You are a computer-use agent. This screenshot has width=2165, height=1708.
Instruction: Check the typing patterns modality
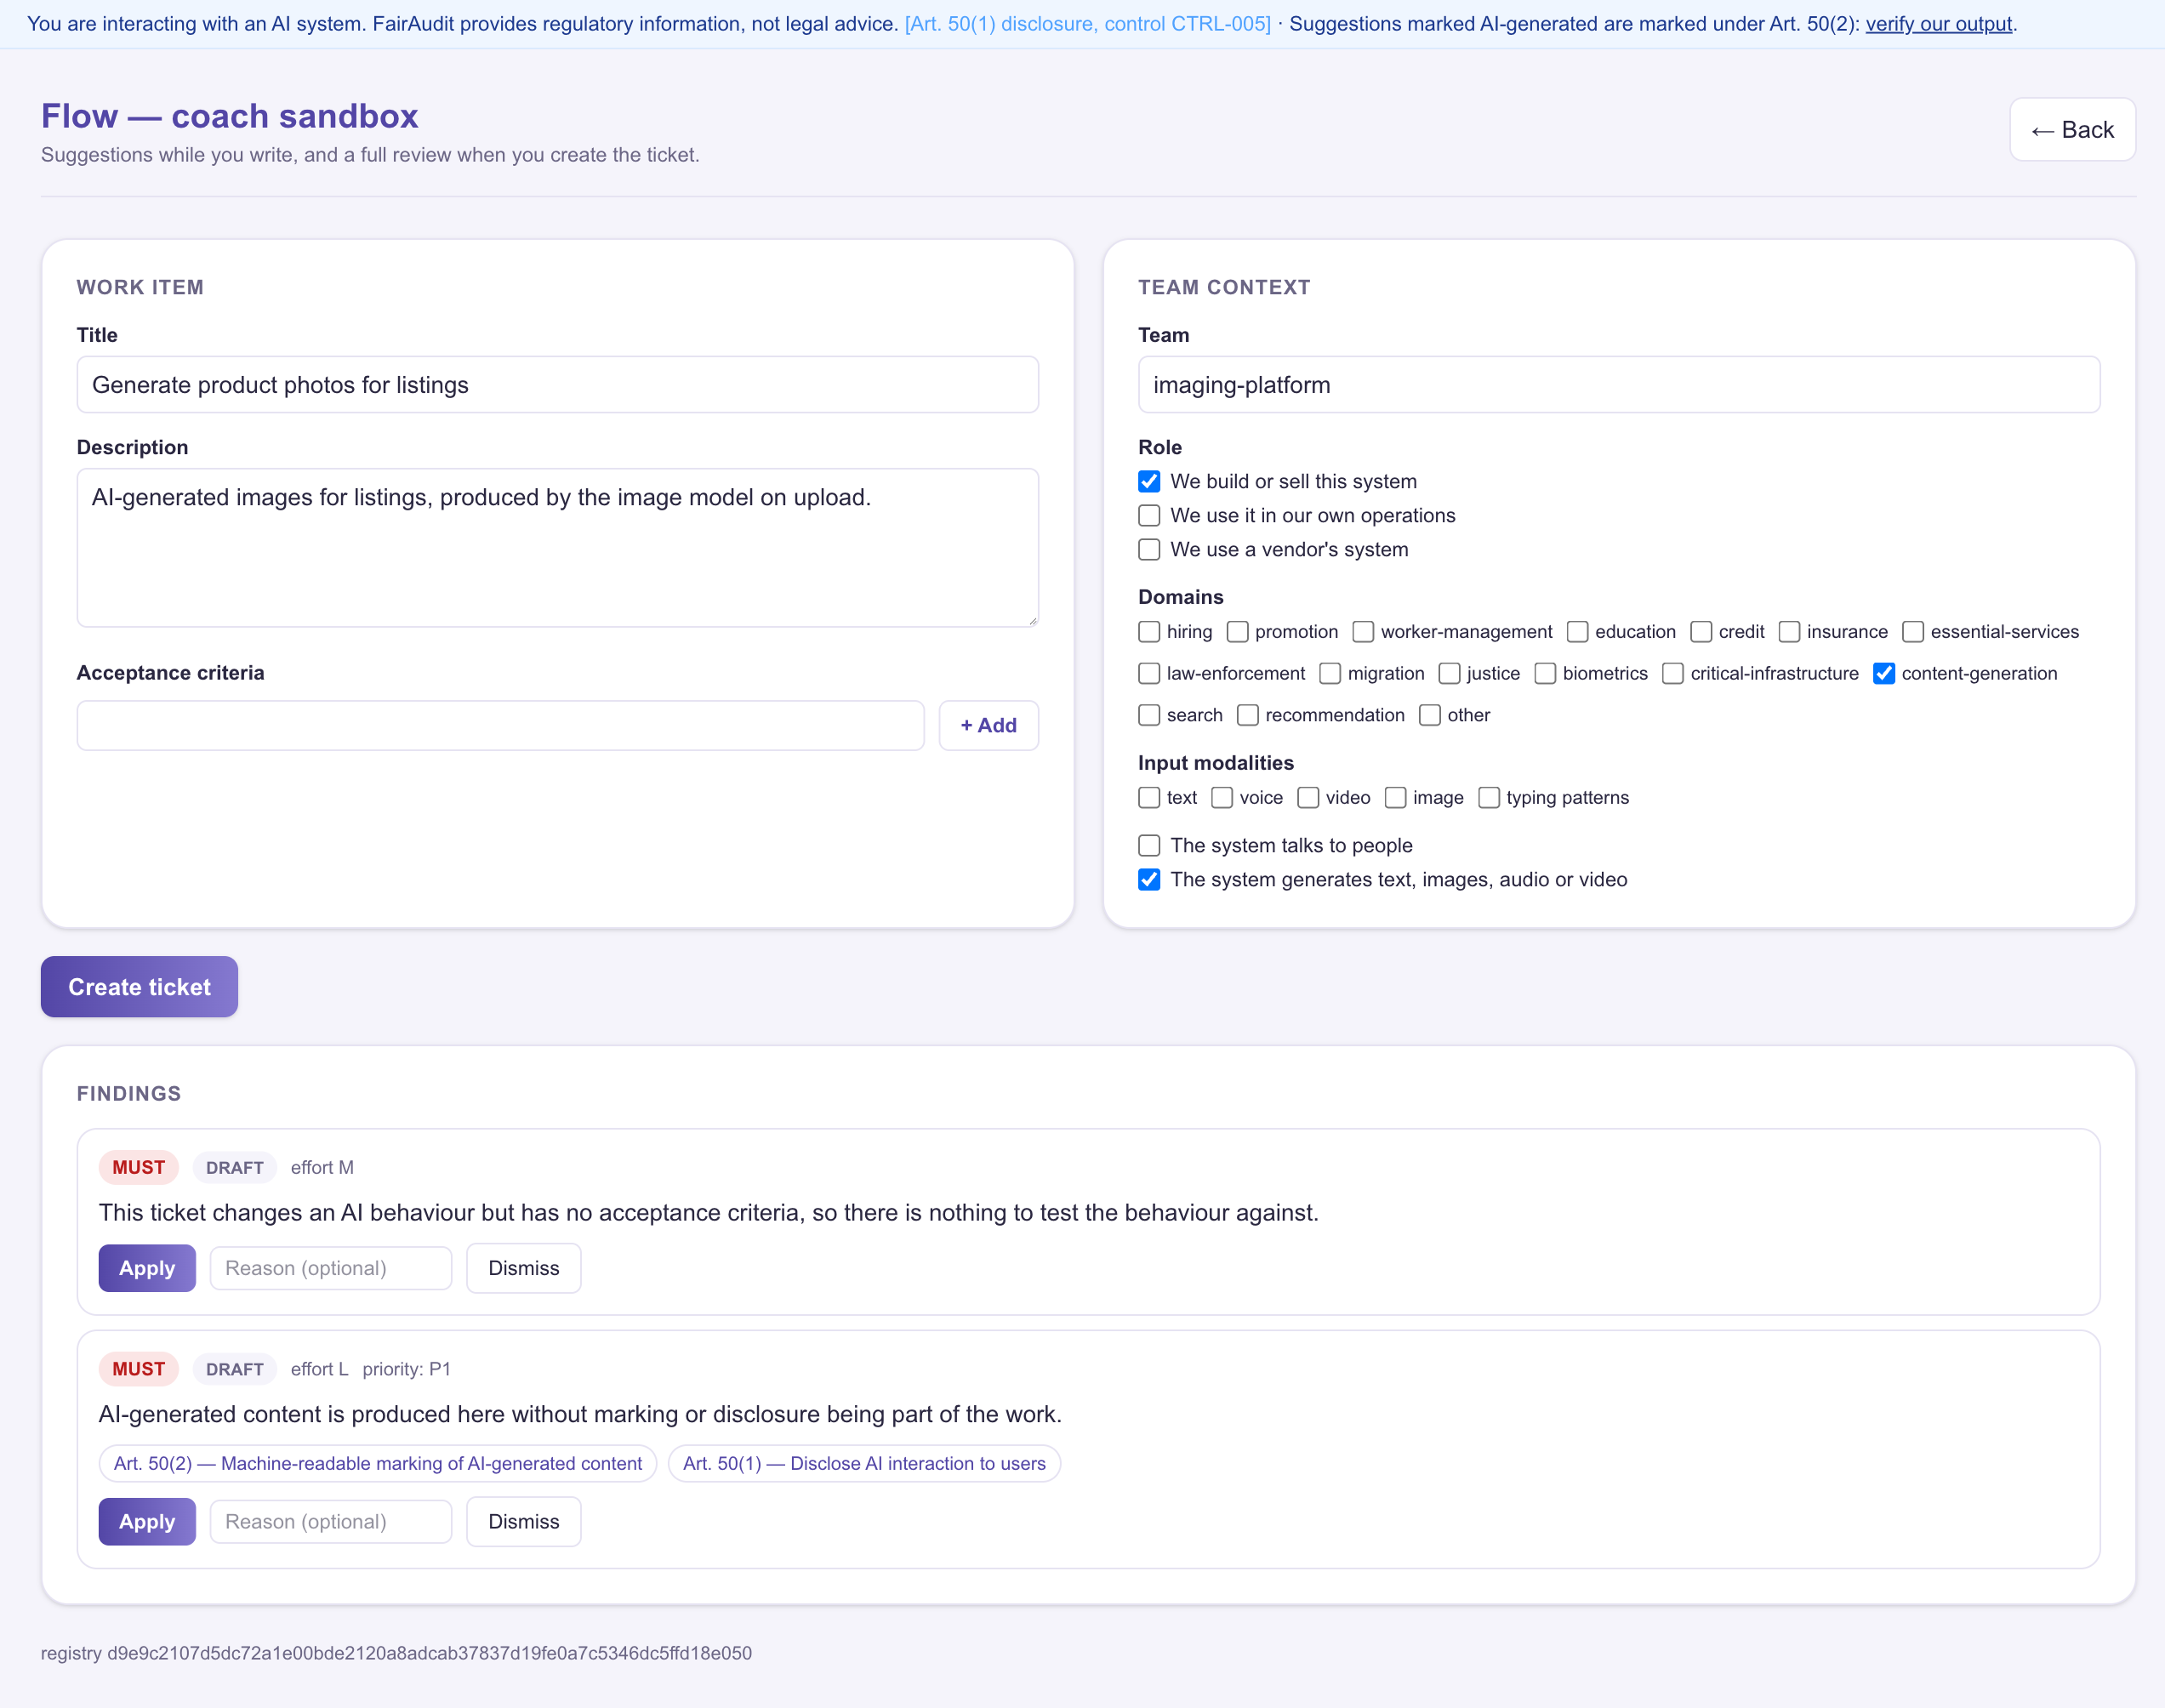(x=1489, y=797)
